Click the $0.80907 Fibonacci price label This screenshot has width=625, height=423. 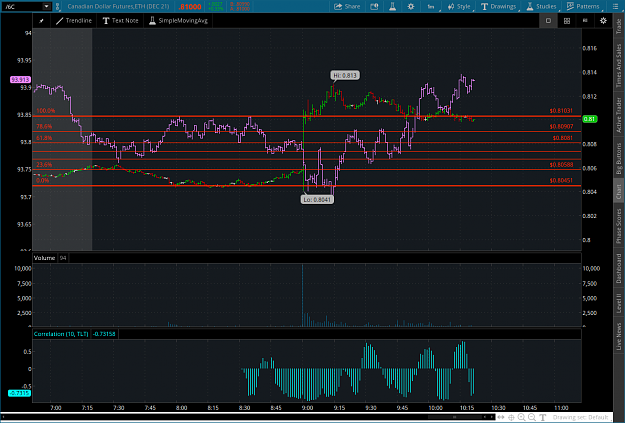561,126
